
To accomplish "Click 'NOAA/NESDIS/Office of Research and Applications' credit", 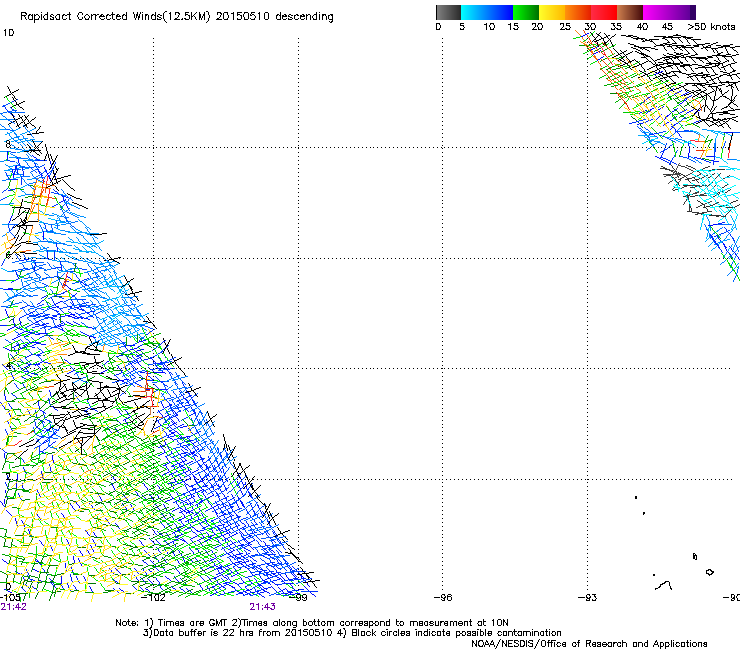I will tap(589, 644).
